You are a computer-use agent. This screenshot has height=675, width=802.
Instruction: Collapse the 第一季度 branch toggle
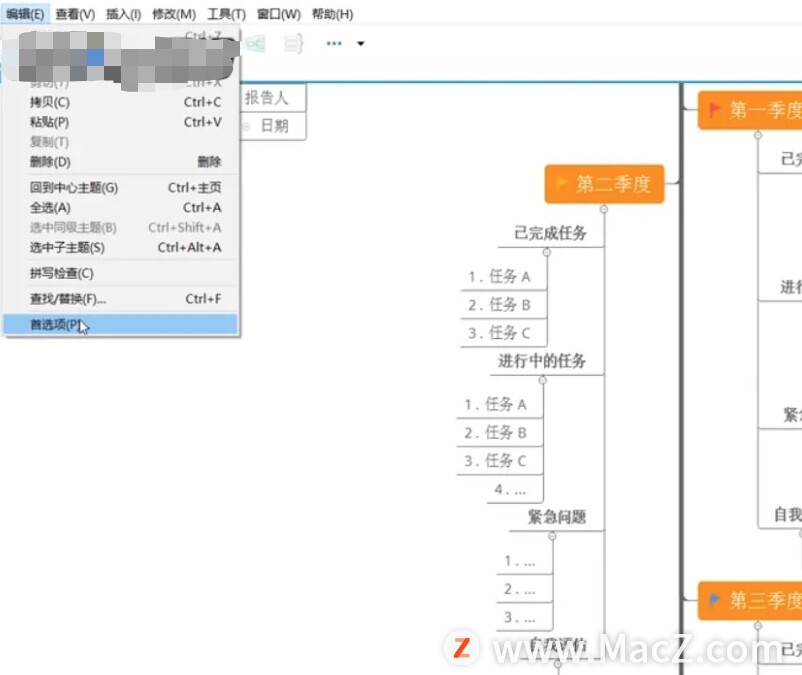point(758,135)
